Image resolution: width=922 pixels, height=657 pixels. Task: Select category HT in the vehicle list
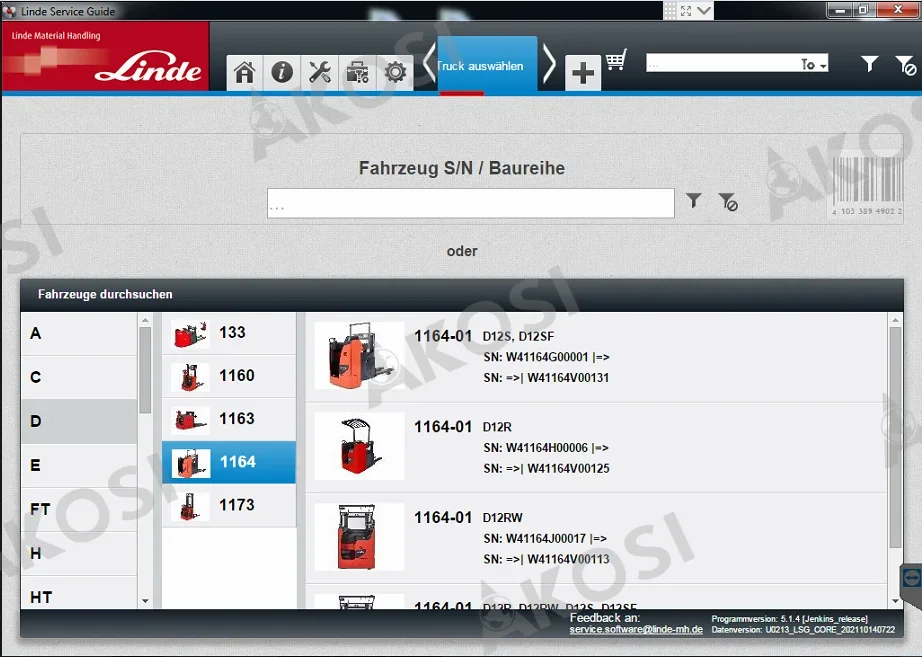[79, 595]
